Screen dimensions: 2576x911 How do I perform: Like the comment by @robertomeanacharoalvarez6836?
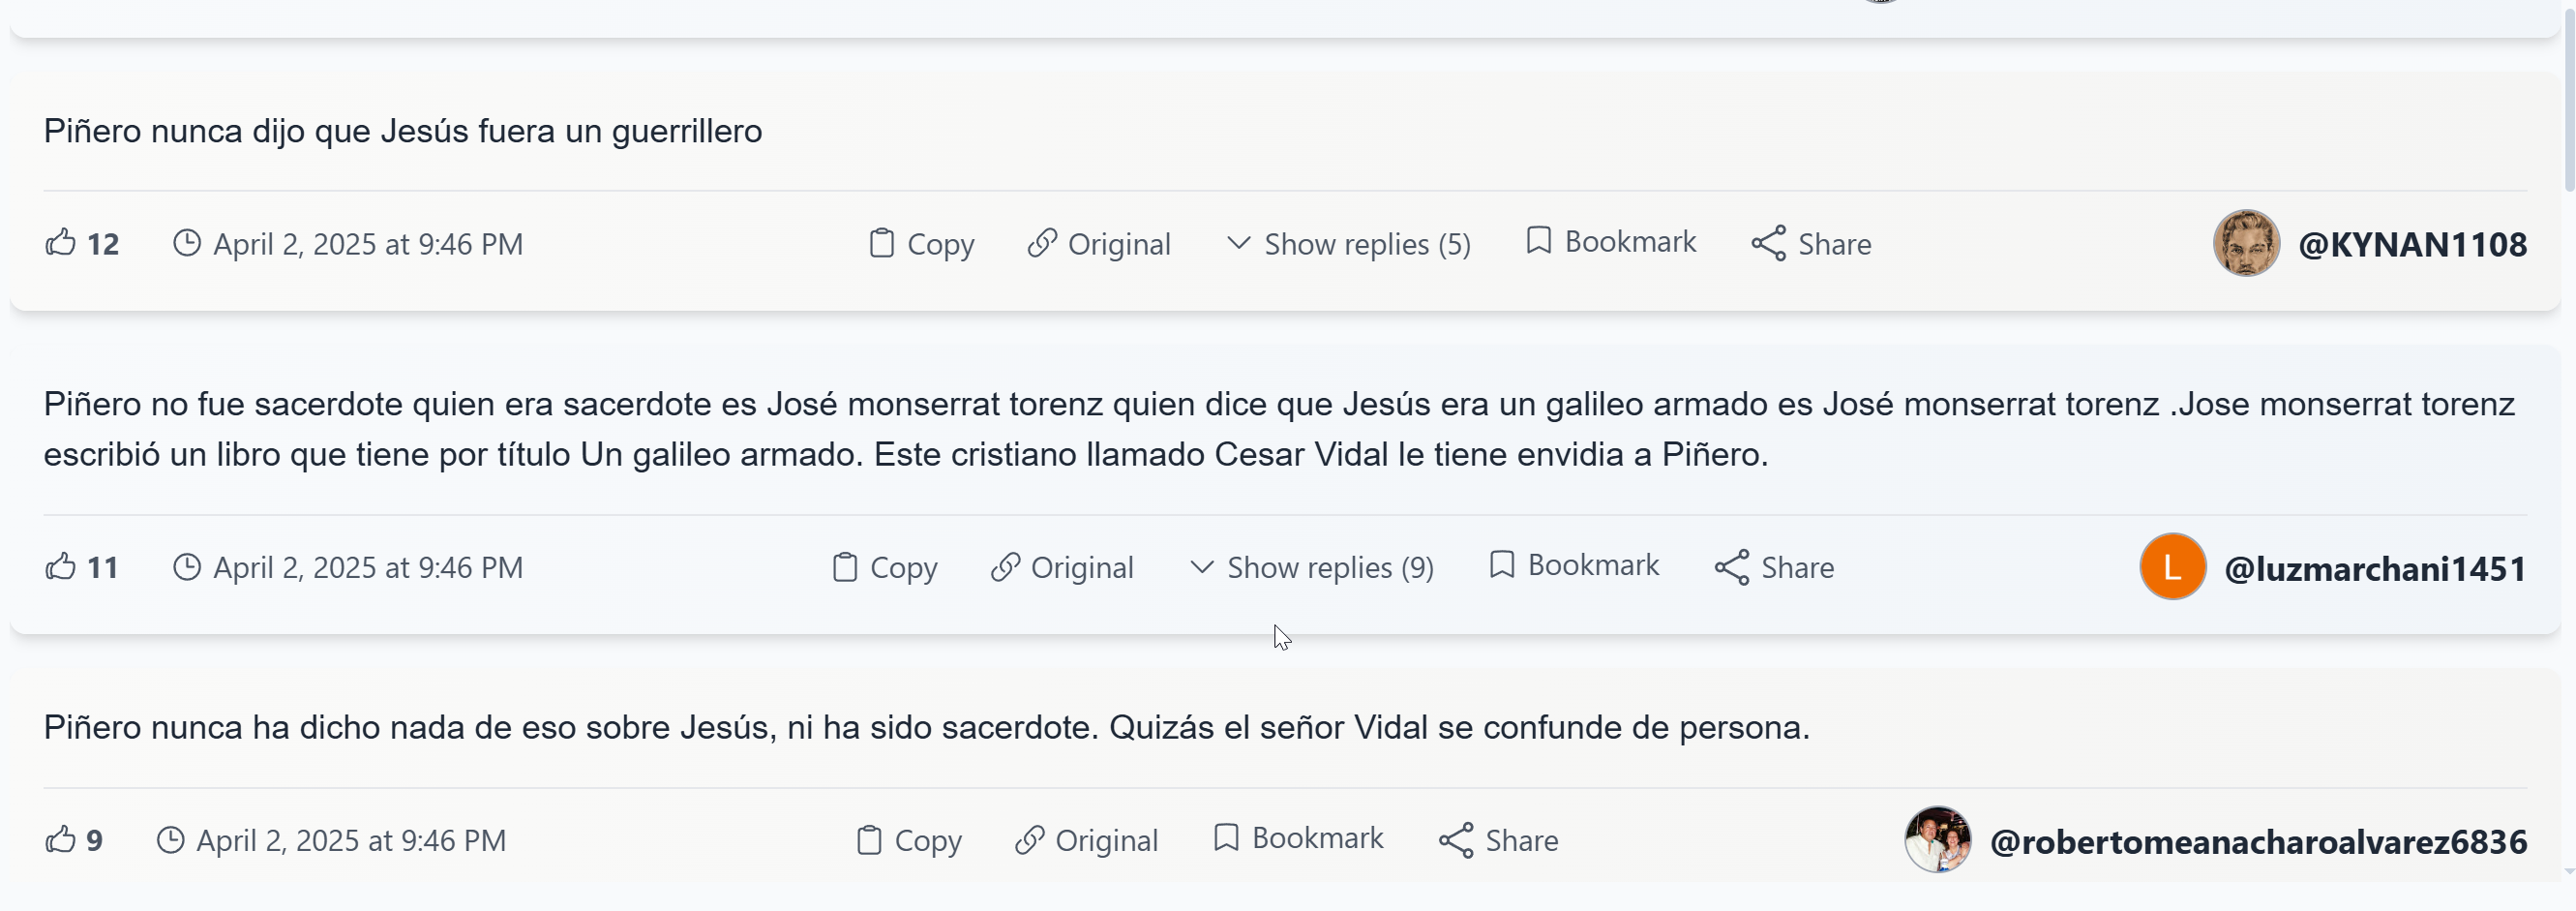click(x=61, y=840)
